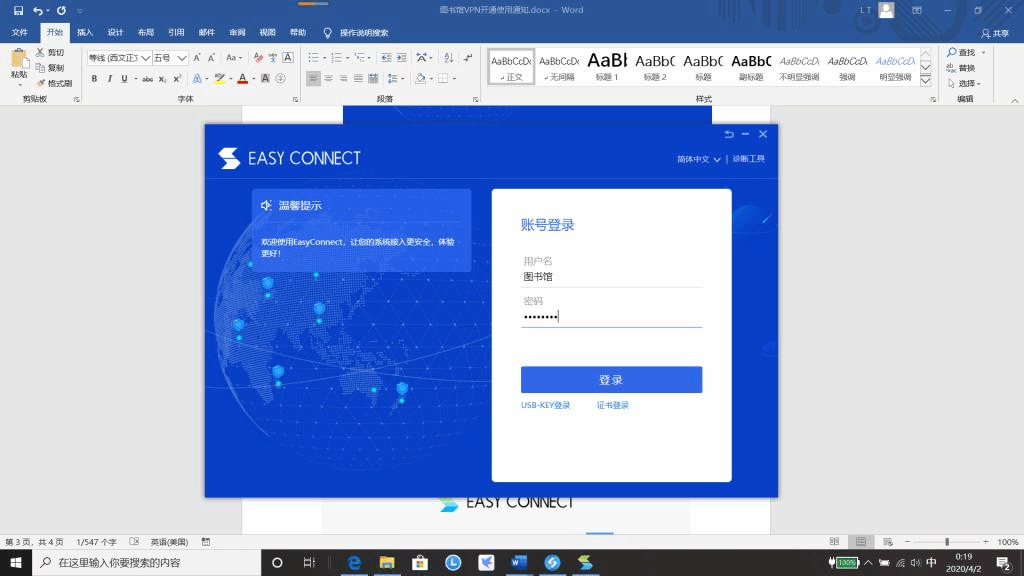Click the Undo arrow in Word title bar
The width and height of the screenshot is (1024, 576).
[38, 10]
